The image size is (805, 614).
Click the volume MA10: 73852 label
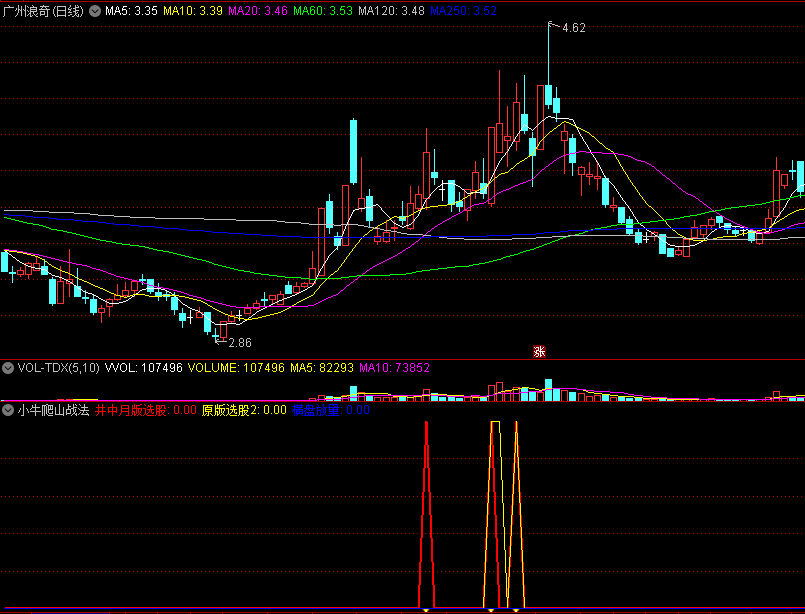[394, 368]
